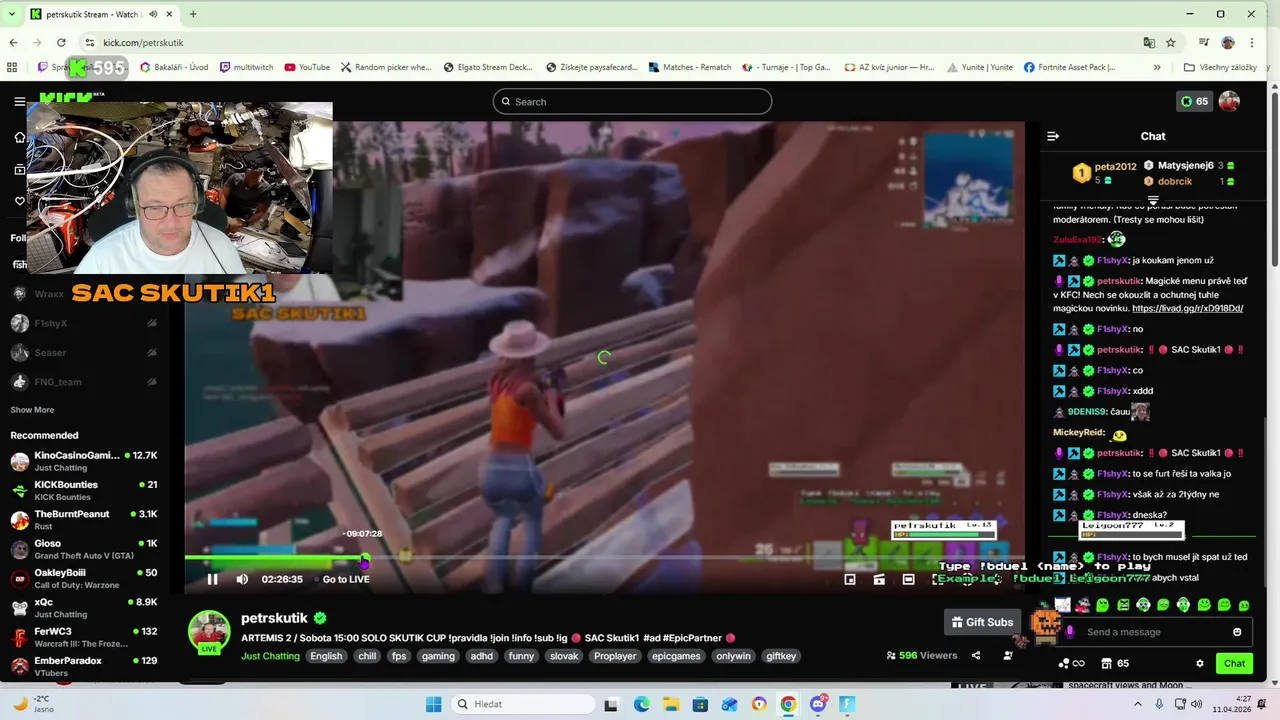Open Discord from the taskbar
The width and height of the screenshot is (1280, 720).
[818, 704]
